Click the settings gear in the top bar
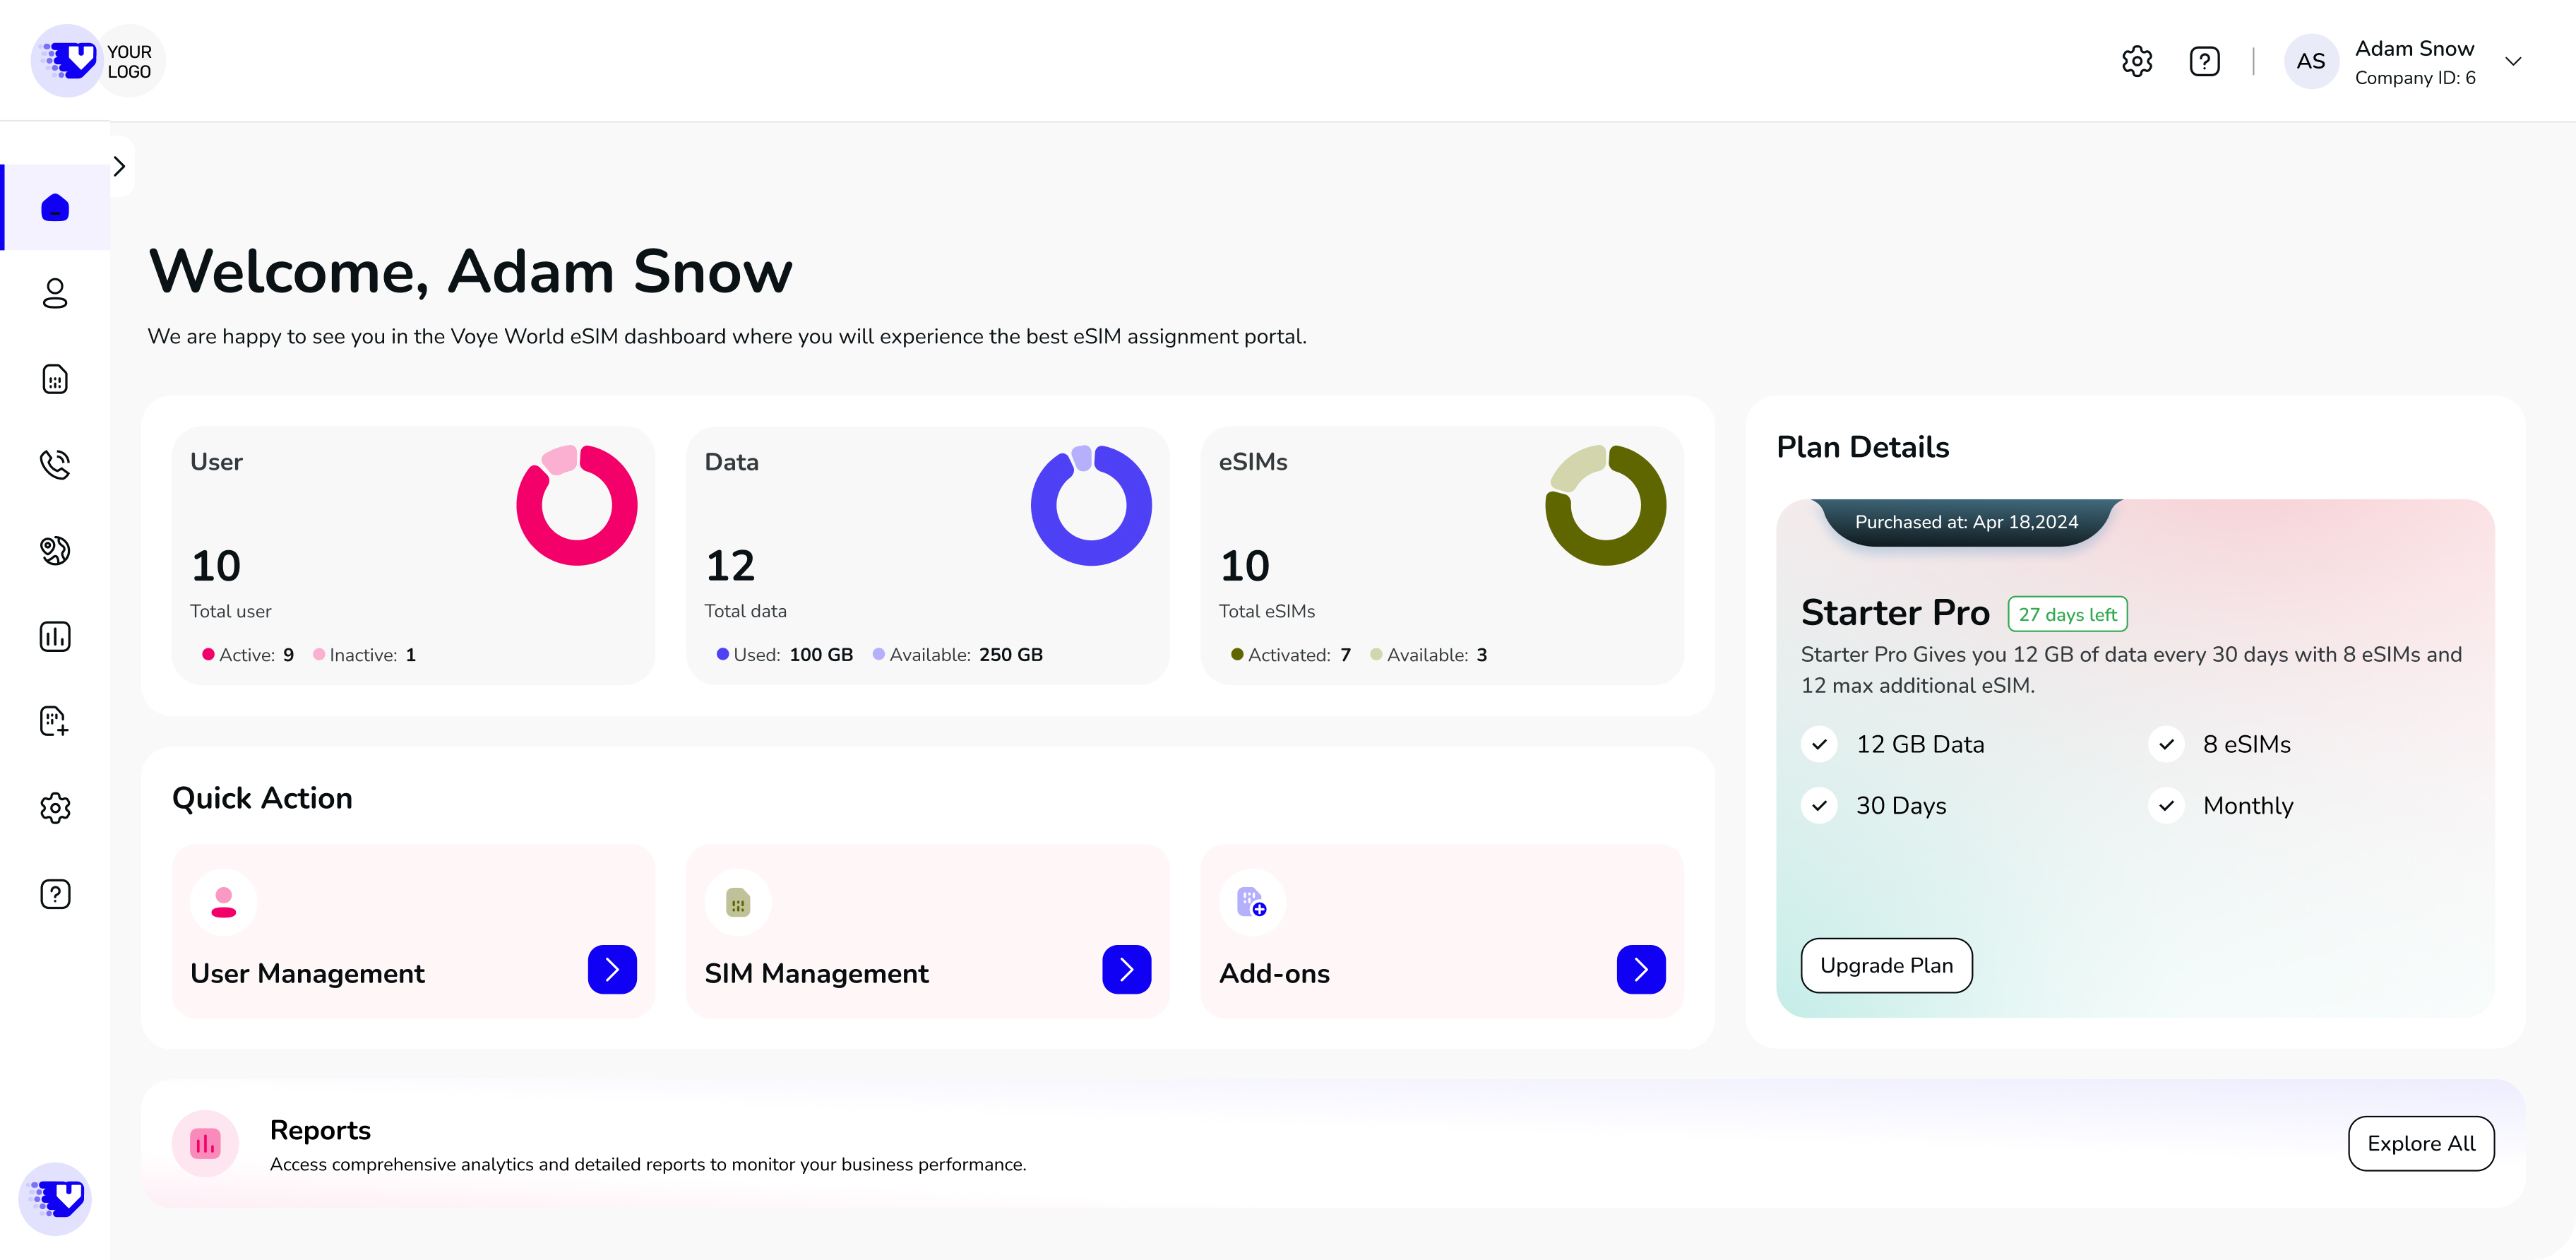Viewport: 2576px width, 1260px height. (2138, 61)
